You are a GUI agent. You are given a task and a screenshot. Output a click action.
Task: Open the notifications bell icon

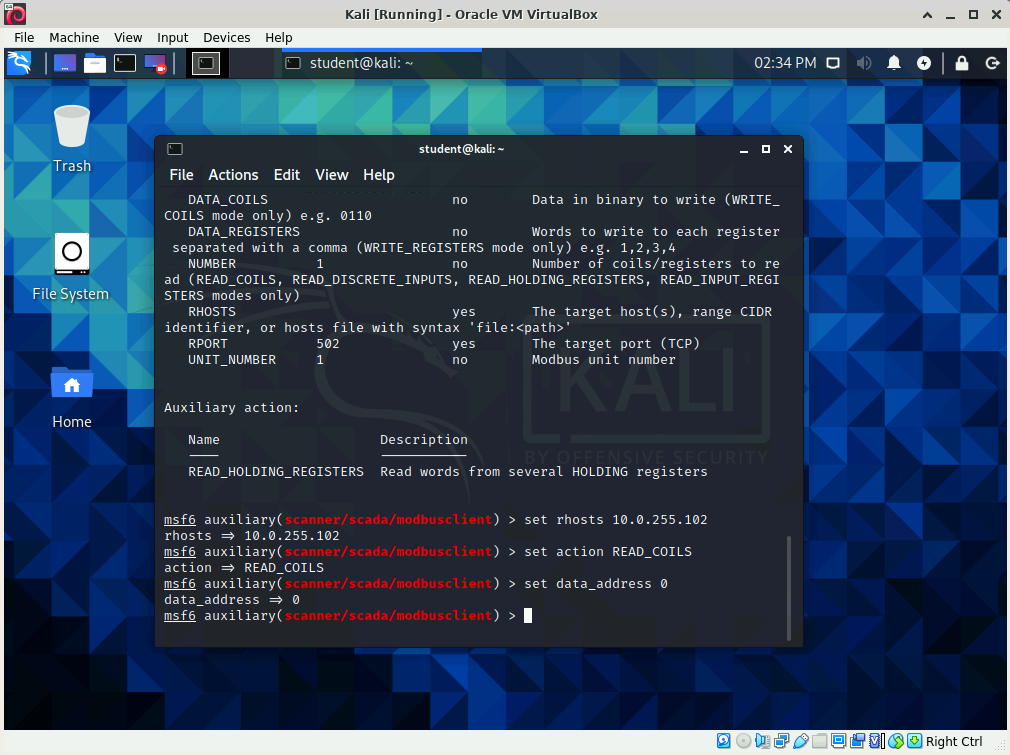[x=894, y=63]
